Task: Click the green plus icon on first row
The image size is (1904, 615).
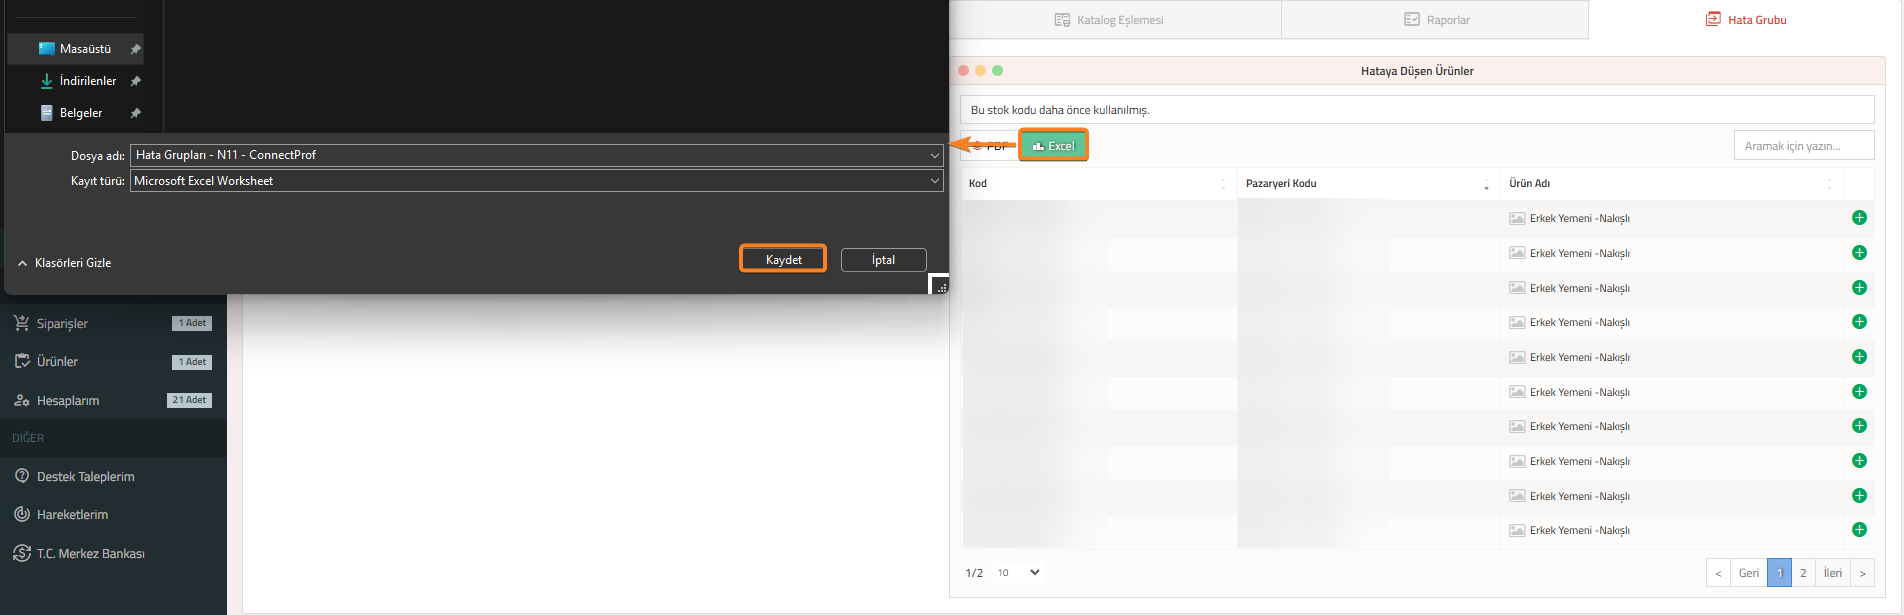Action: 1859,218
